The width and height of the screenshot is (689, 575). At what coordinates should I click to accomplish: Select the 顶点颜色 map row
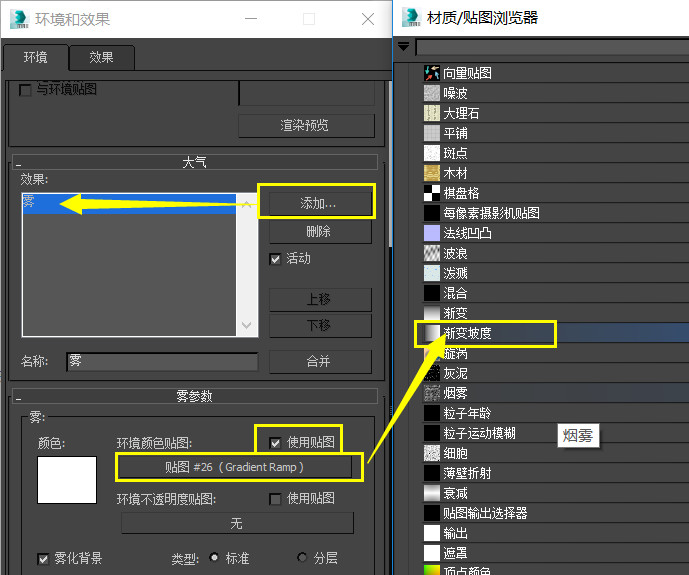tap(556, 570)
